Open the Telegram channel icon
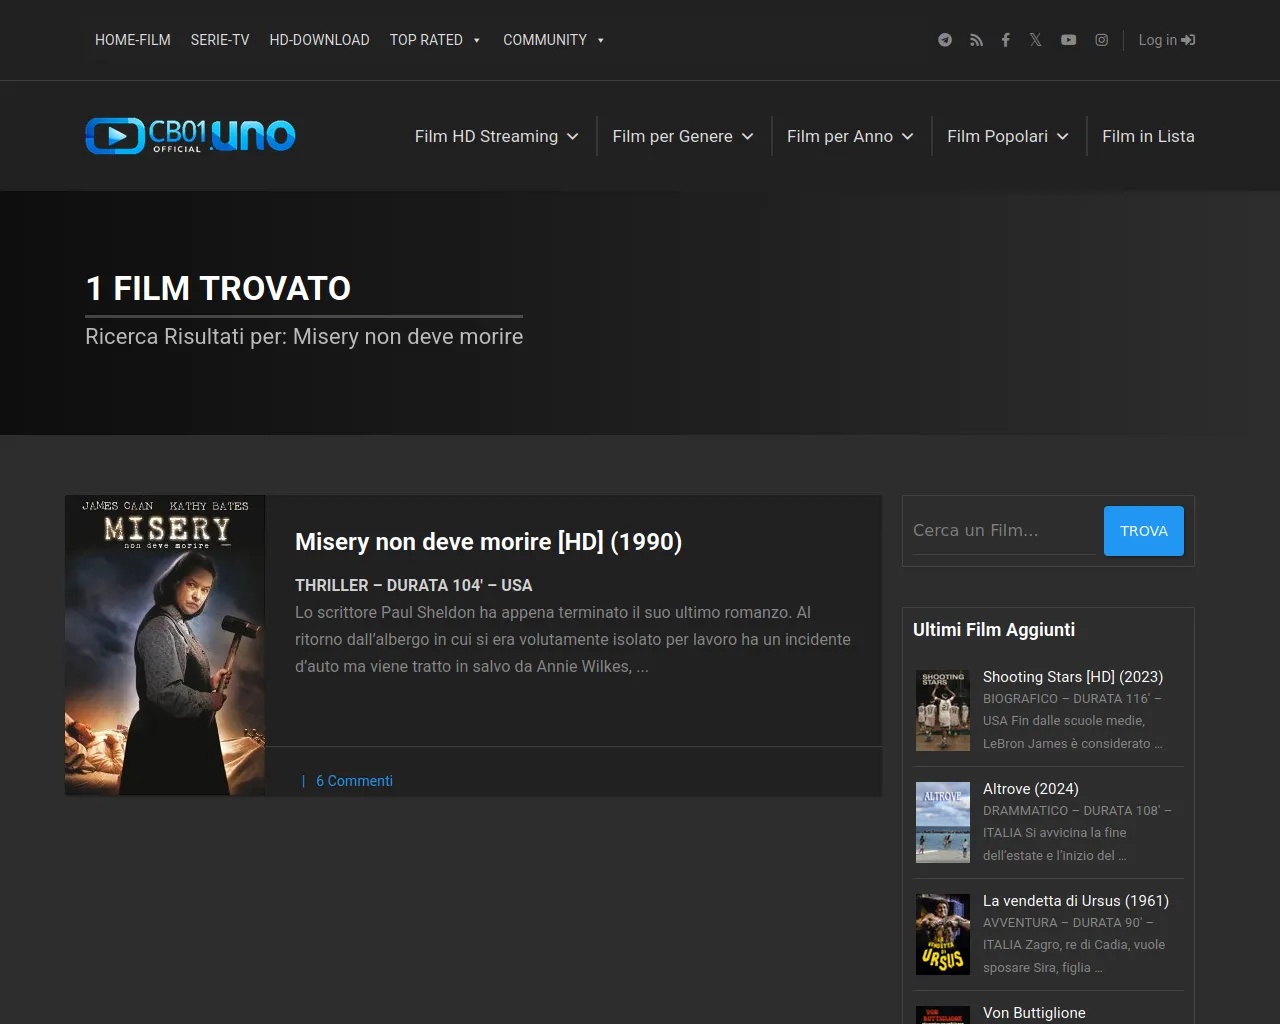 (x=944, y=40)
